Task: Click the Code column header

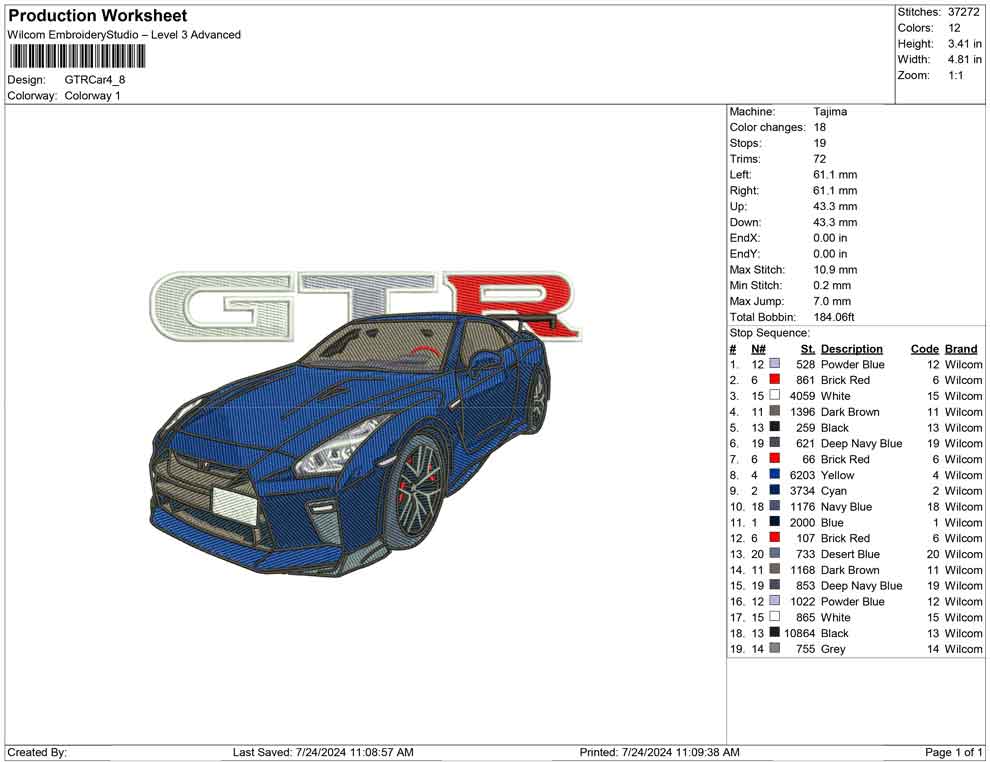Action: [925, 348]
